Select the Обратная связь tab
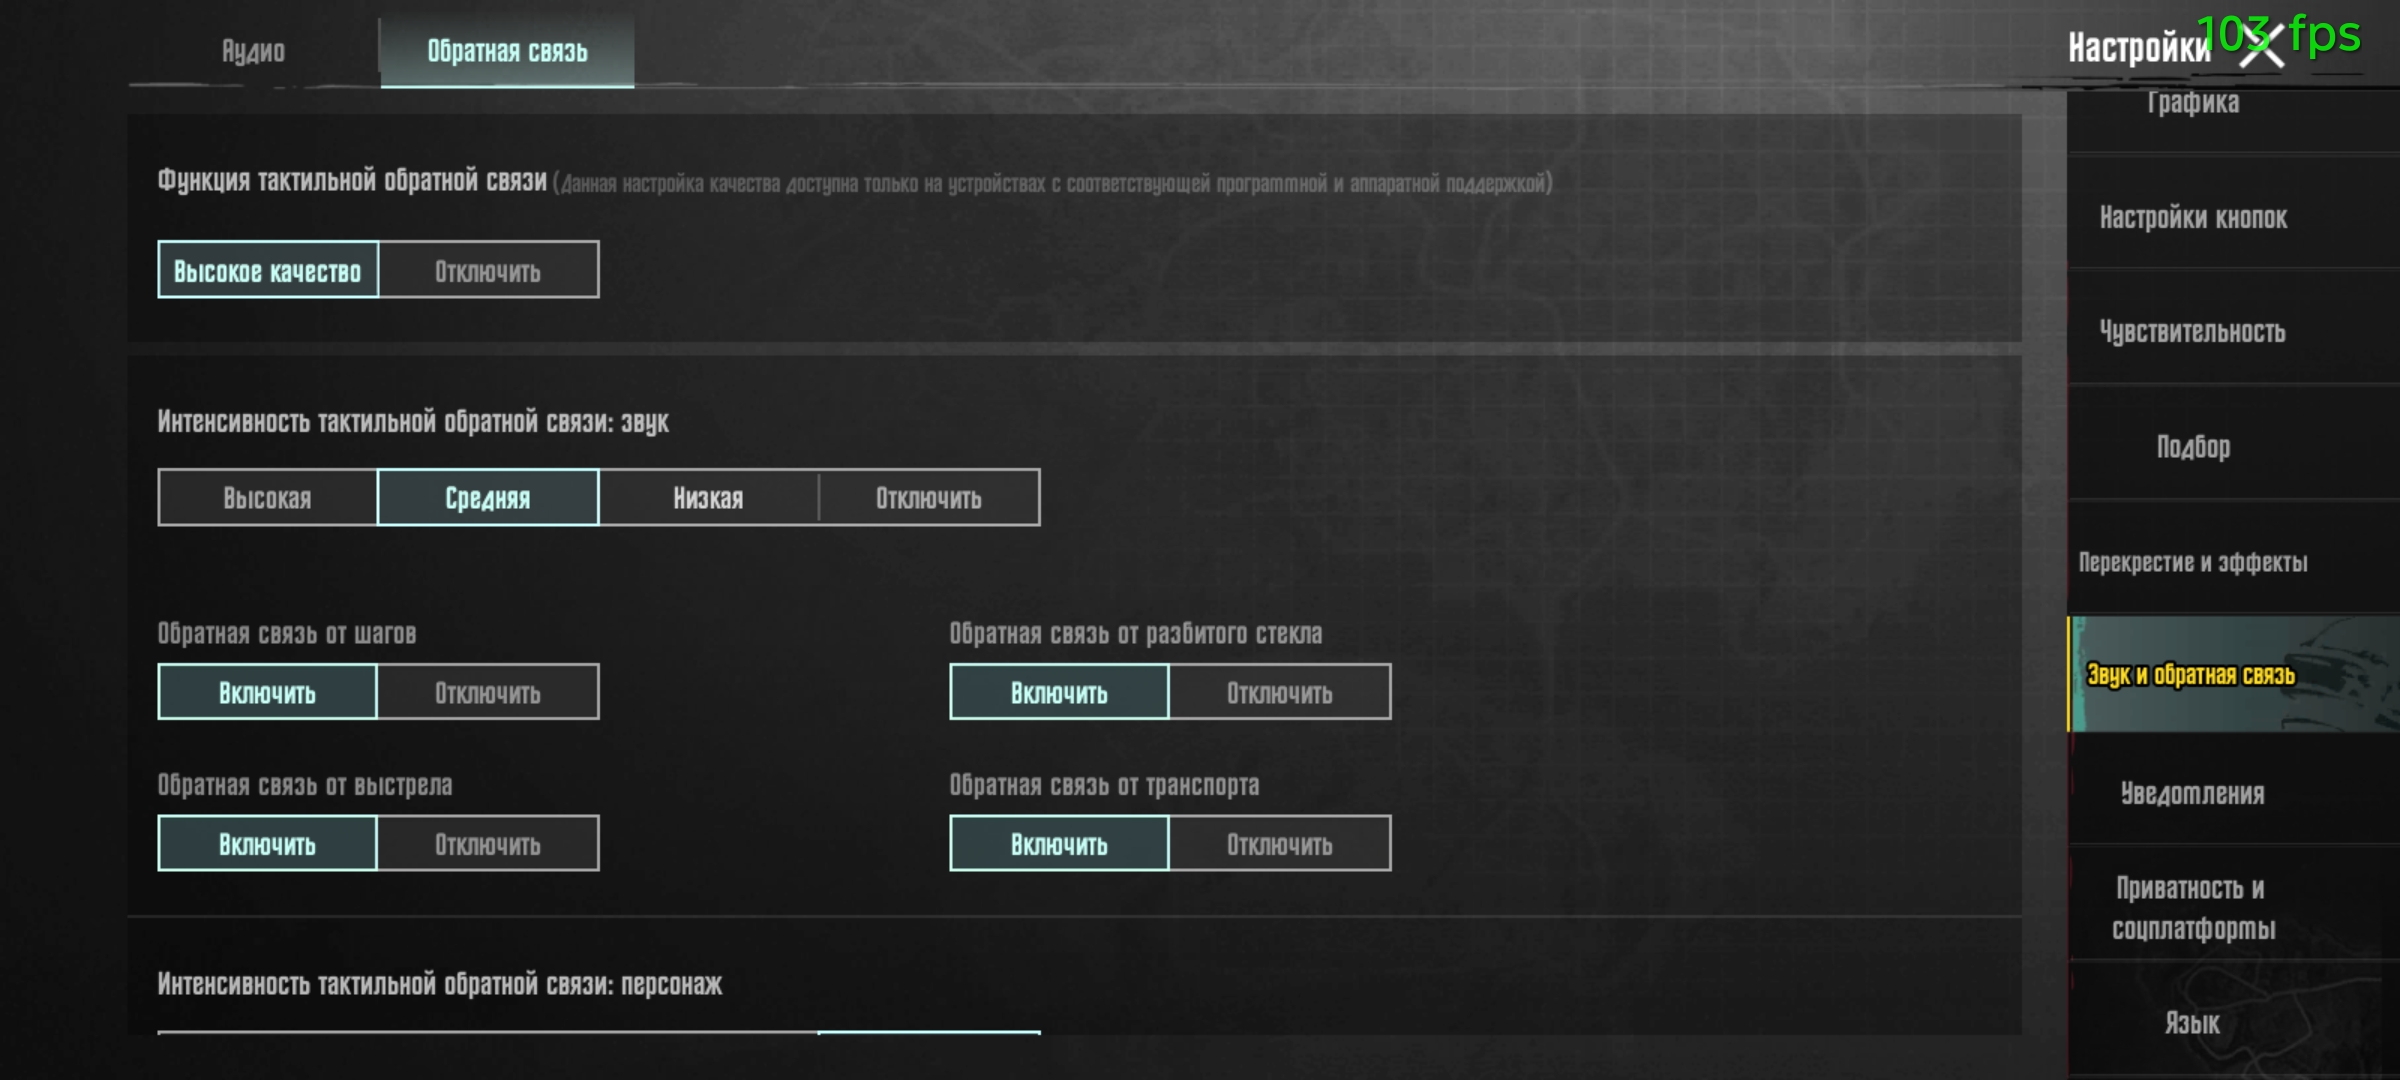Screen dimensions: 2400x1080 point(507,51)
